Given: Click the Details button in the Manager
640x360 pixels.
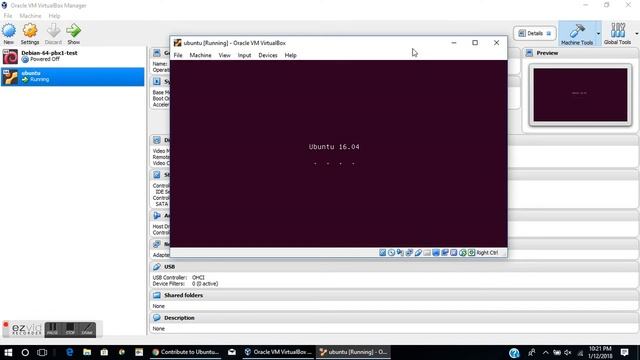Looking at the screenshot, I should [x=535, y=33].
